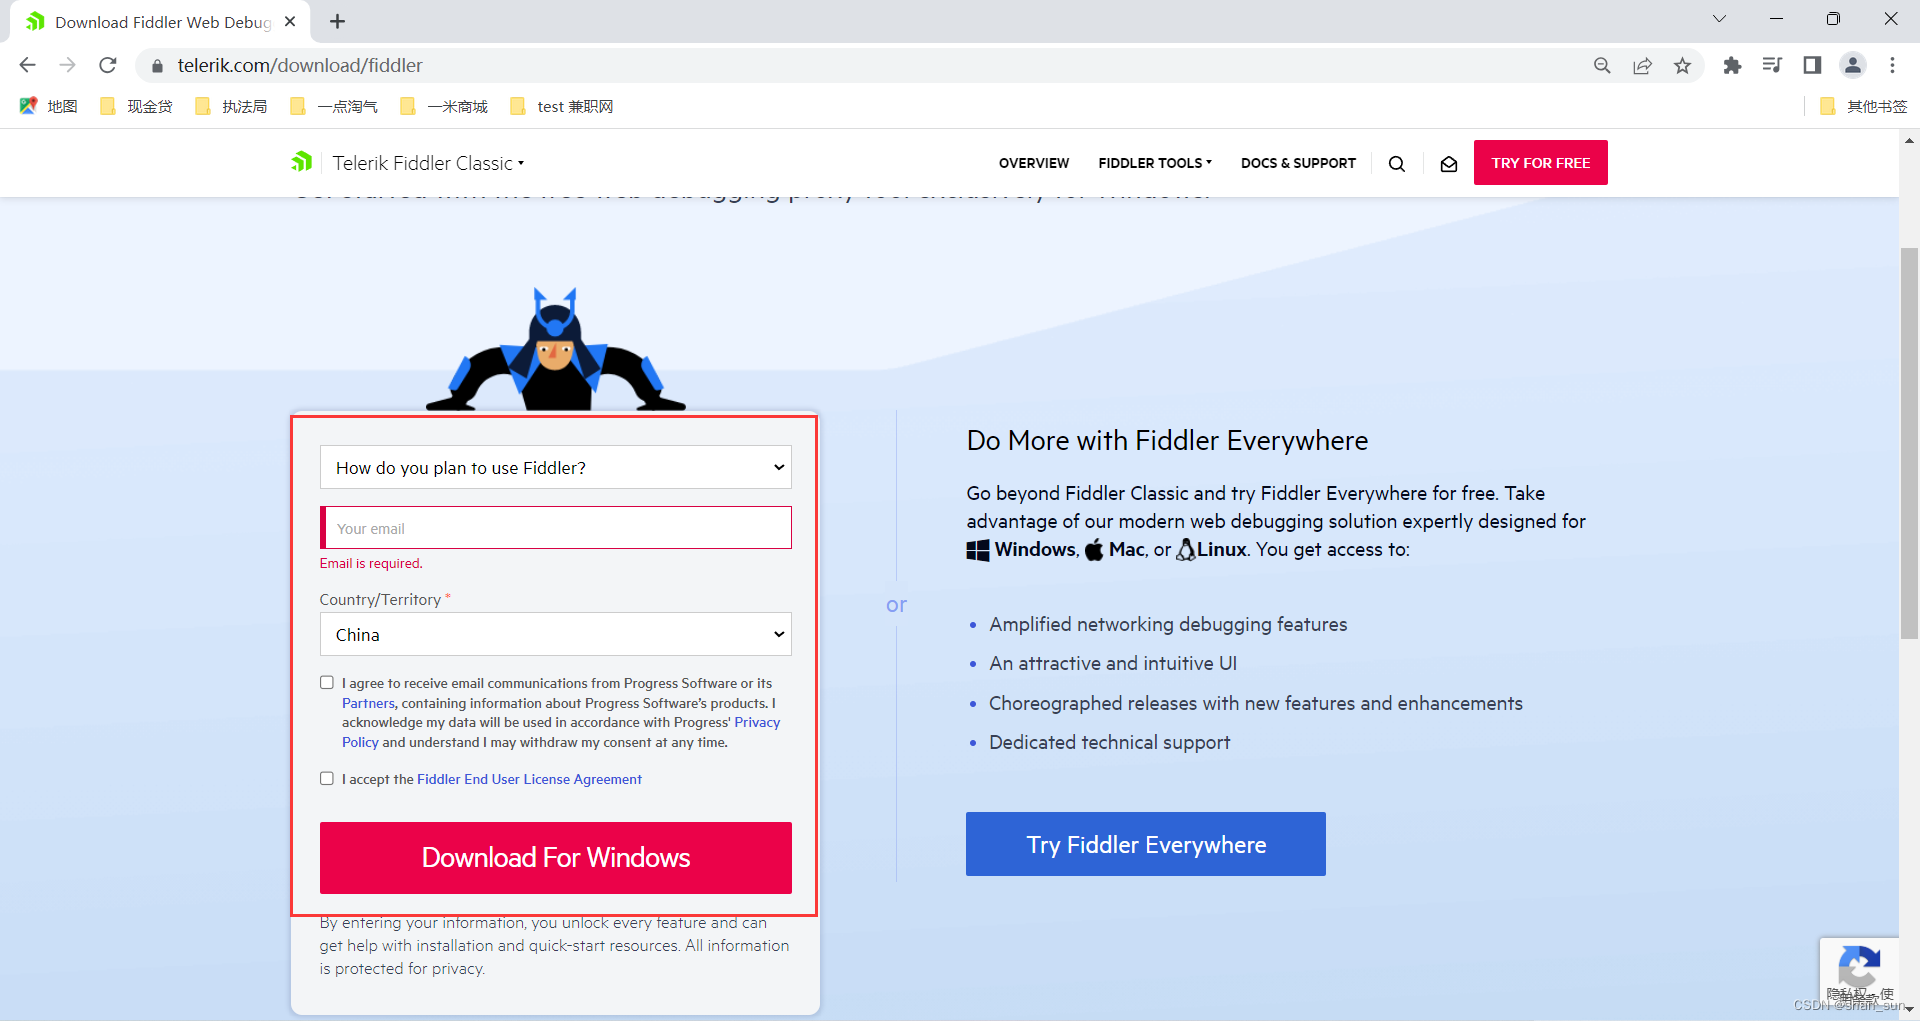Open the Country/Territory China dropdown

556,634
